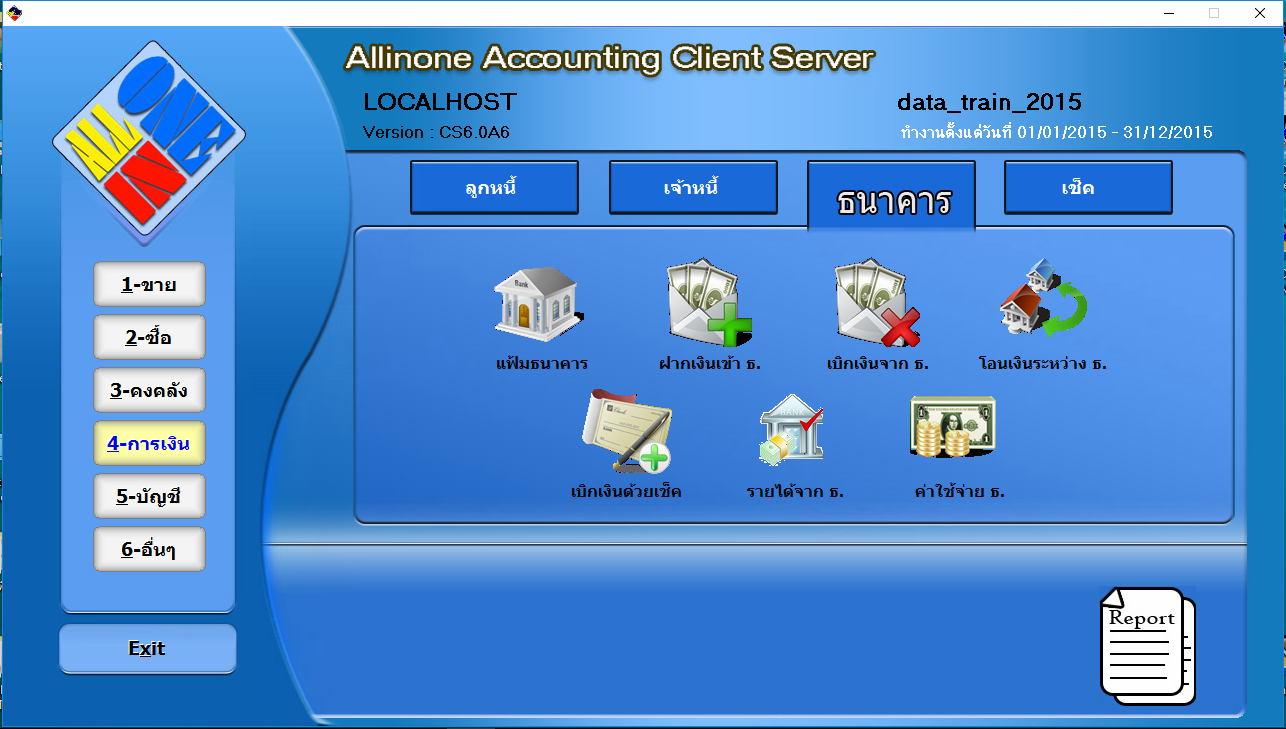Close the application window
Viewport: 1286px width, 729px height.
tap(1261, 13)
